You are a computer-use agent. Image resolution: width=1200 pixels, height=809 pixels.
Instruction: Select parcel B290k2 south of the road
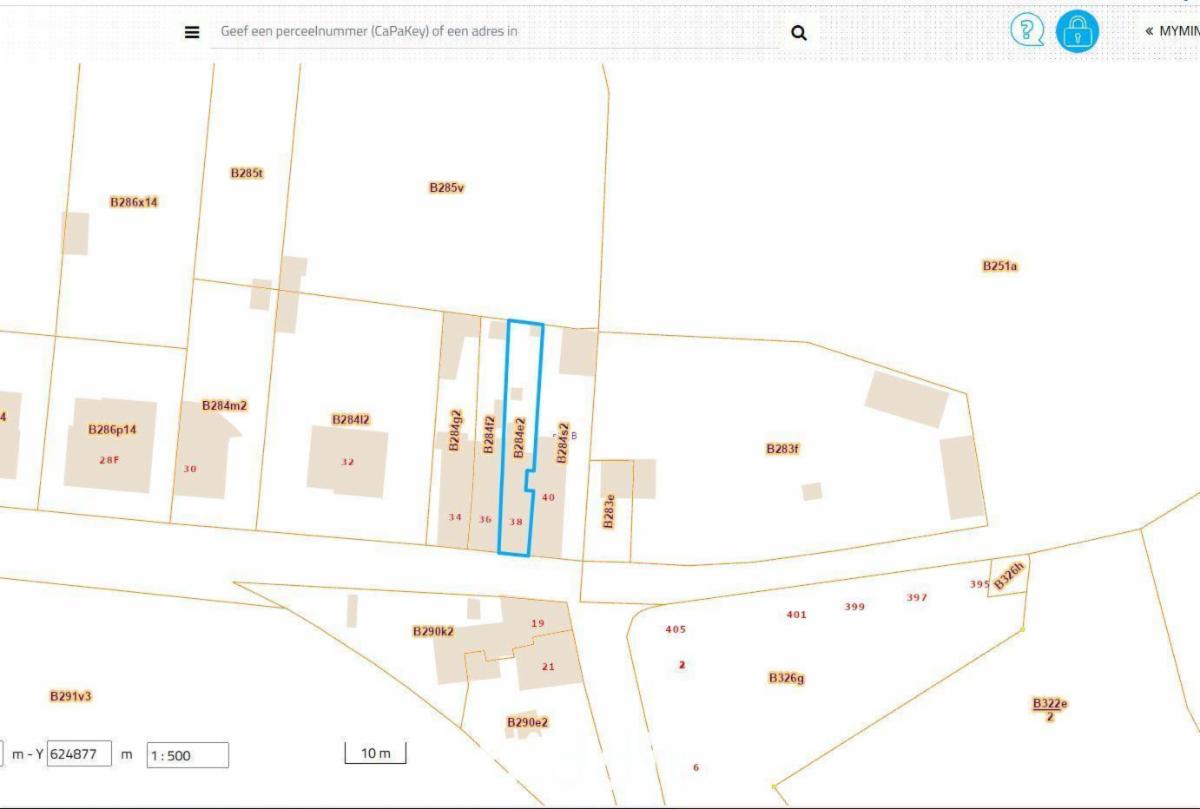(433, 631)
